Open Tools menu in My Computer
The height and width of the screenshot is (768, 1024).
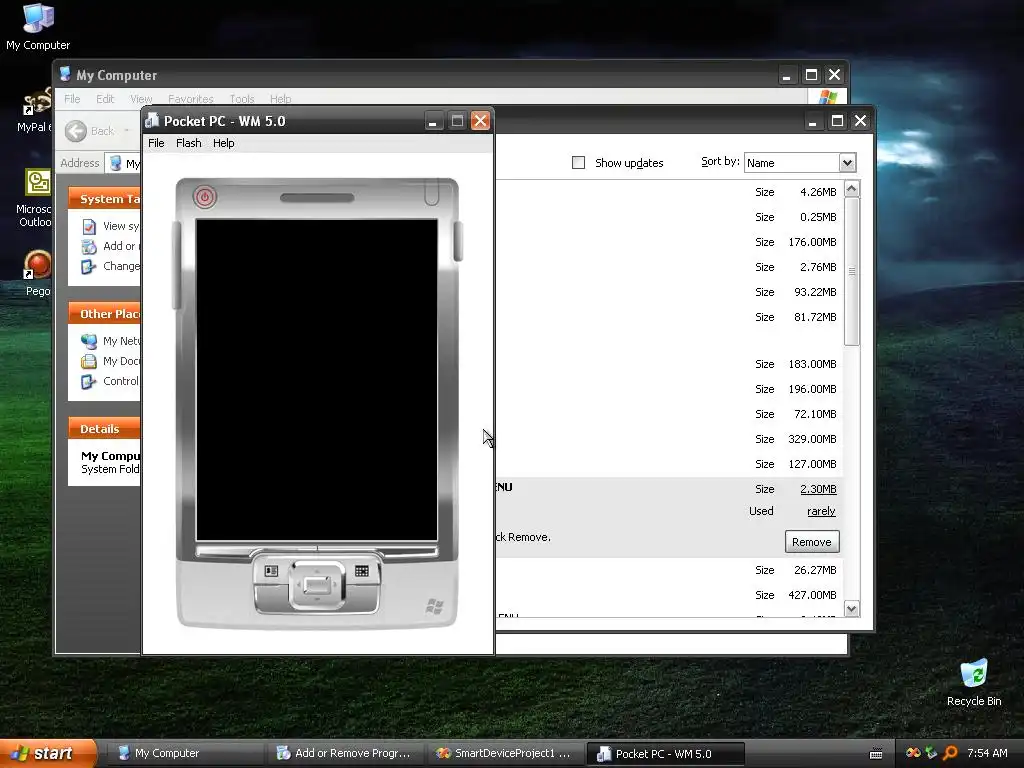click(x=242, y=99)
